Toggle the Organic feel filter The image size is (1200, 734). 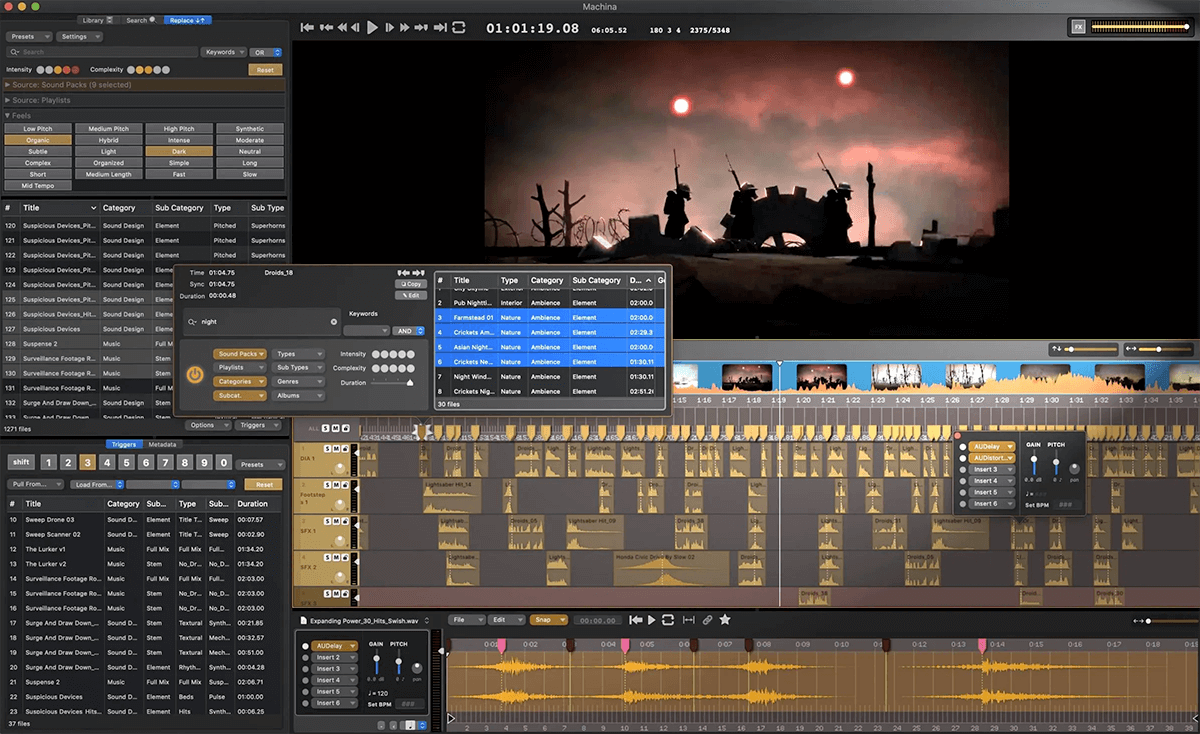[37, 139]
